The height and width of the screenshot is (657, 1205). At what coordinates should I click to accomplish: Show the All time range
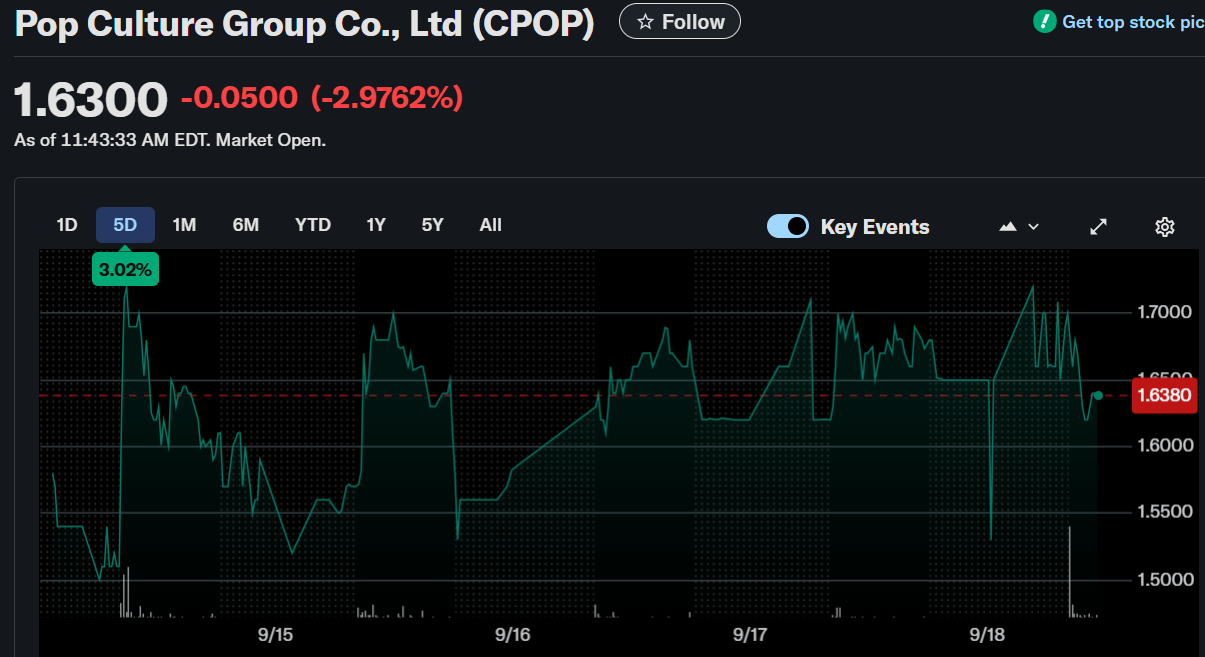[490, 225]
